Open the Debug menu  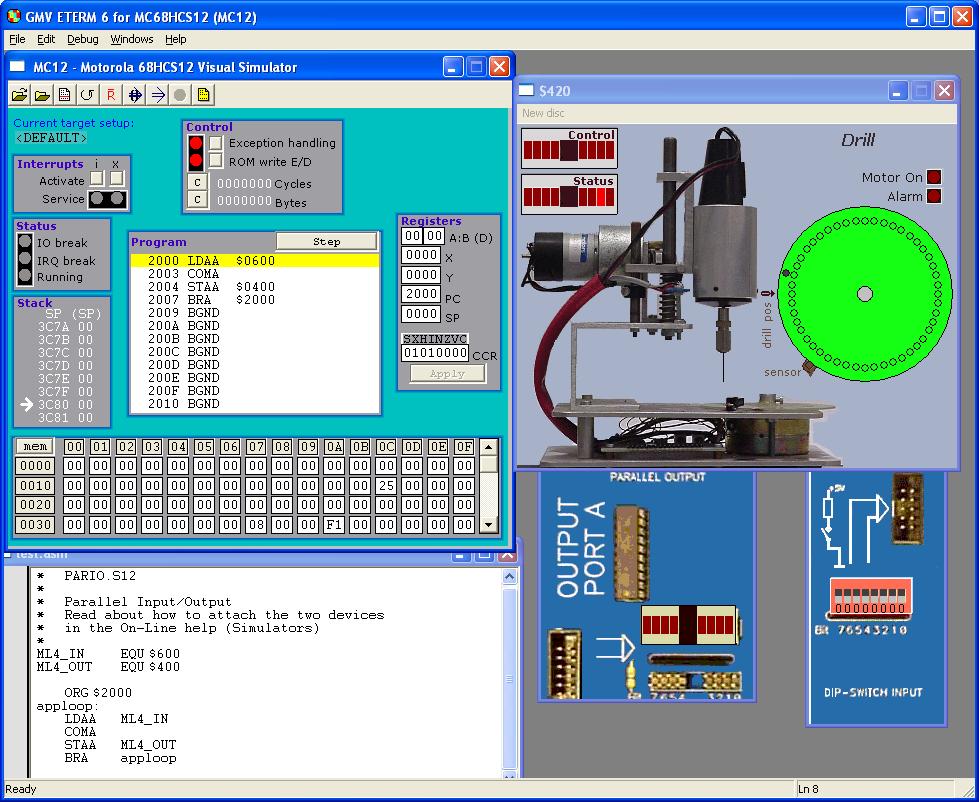(x=82, y=39)
